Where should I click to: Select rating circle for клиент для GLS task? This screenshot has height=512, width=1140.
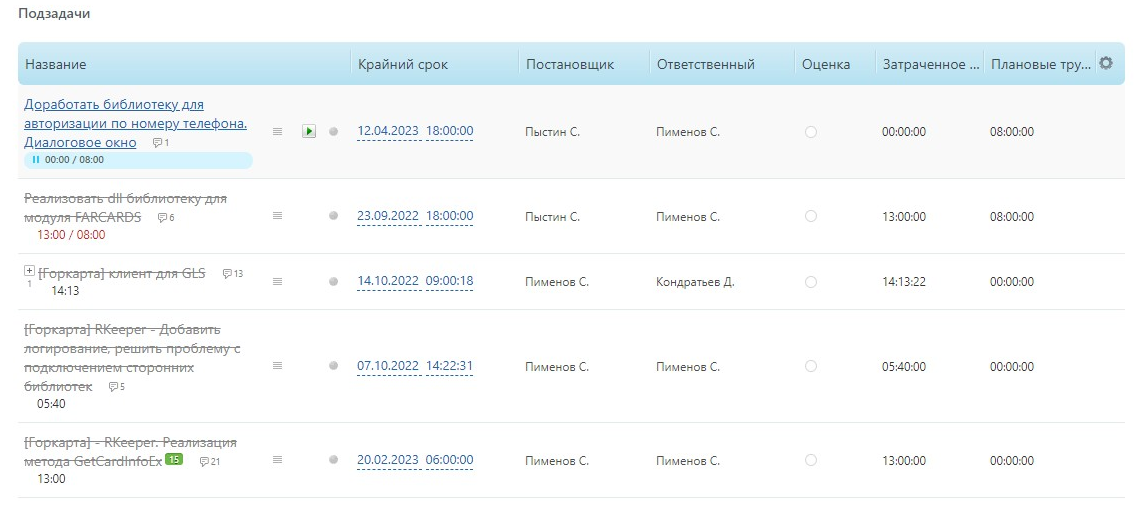point(811,281)
